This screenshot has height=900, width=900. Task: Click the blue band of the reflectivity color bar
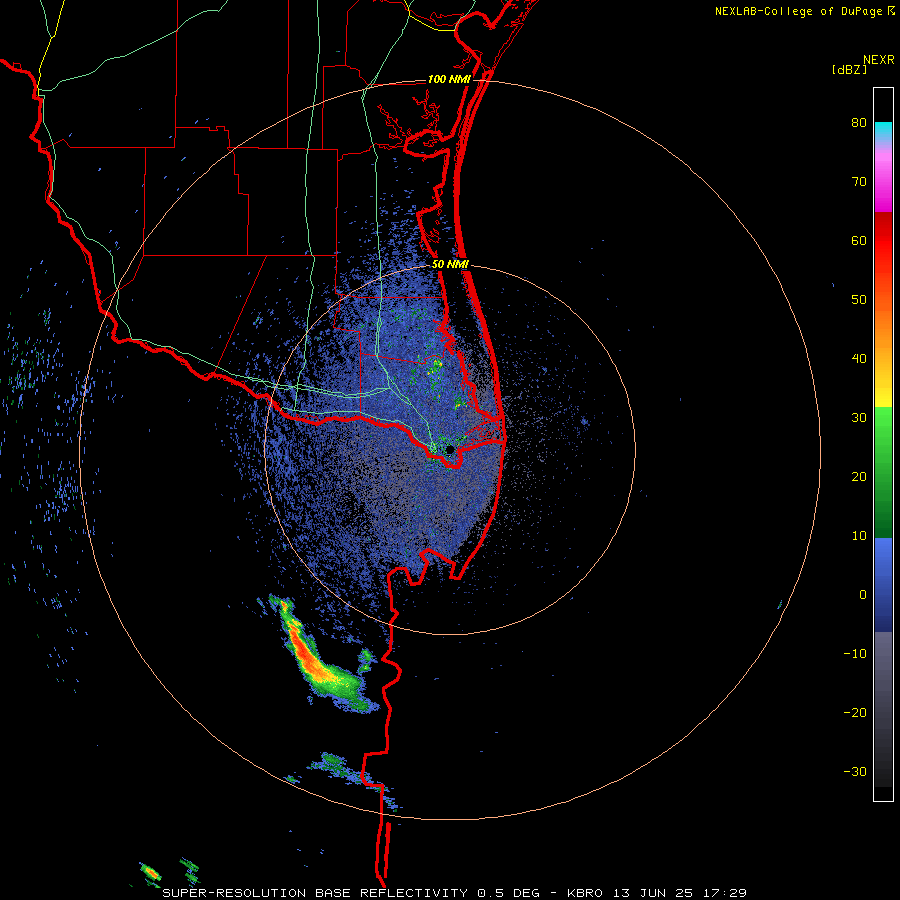point(883,585)
